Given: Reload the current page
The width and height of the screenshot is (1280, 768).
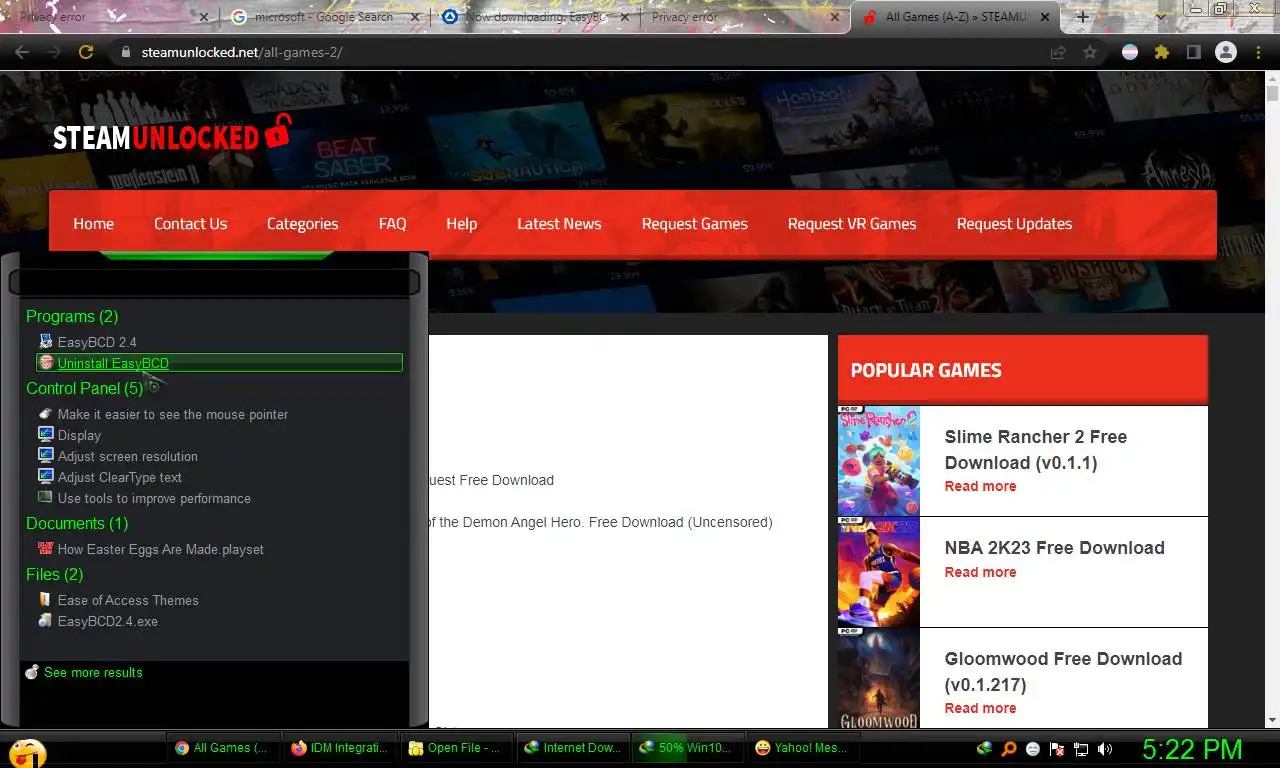Looking at the screenshot, I should 86,52.
